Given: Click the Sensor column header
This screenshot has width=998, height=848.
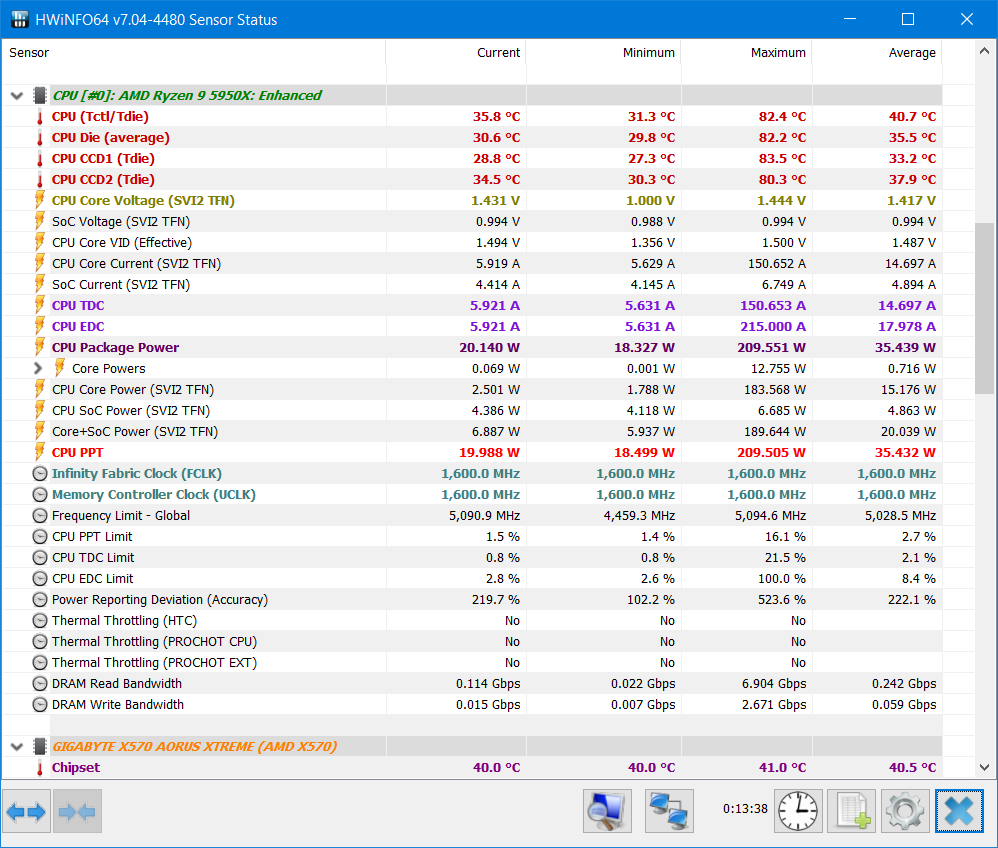Looking at the screenshot, I should (x=193, y=53).
